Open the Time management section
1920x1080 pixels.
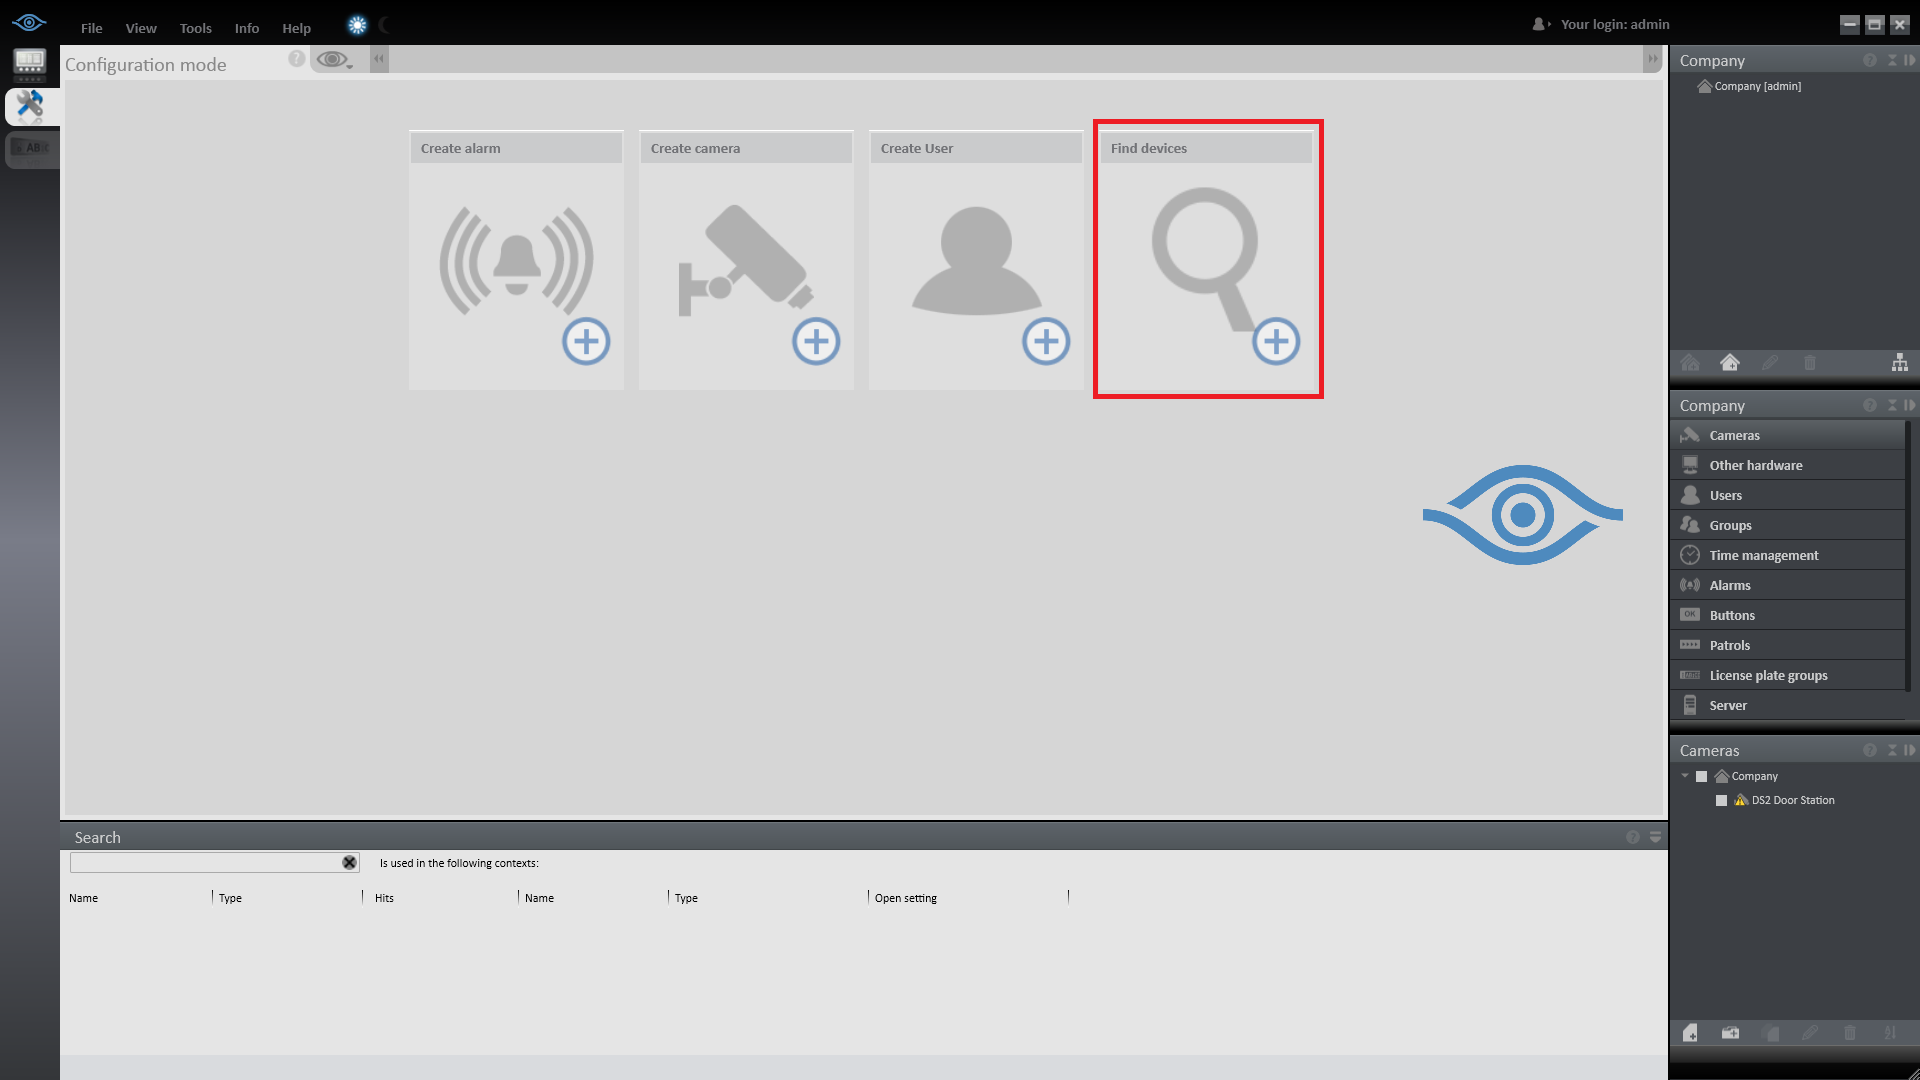[x=1763, y=555]
